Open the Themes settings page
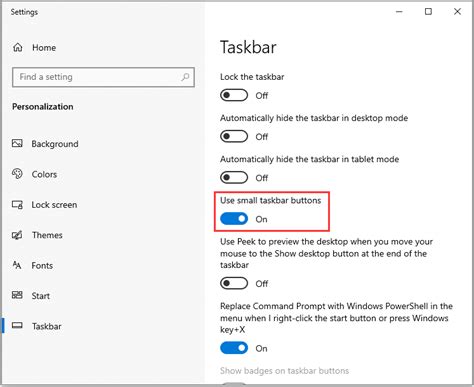Image resolution: width=474 pixels, height=387 pixels. (47, 235)
